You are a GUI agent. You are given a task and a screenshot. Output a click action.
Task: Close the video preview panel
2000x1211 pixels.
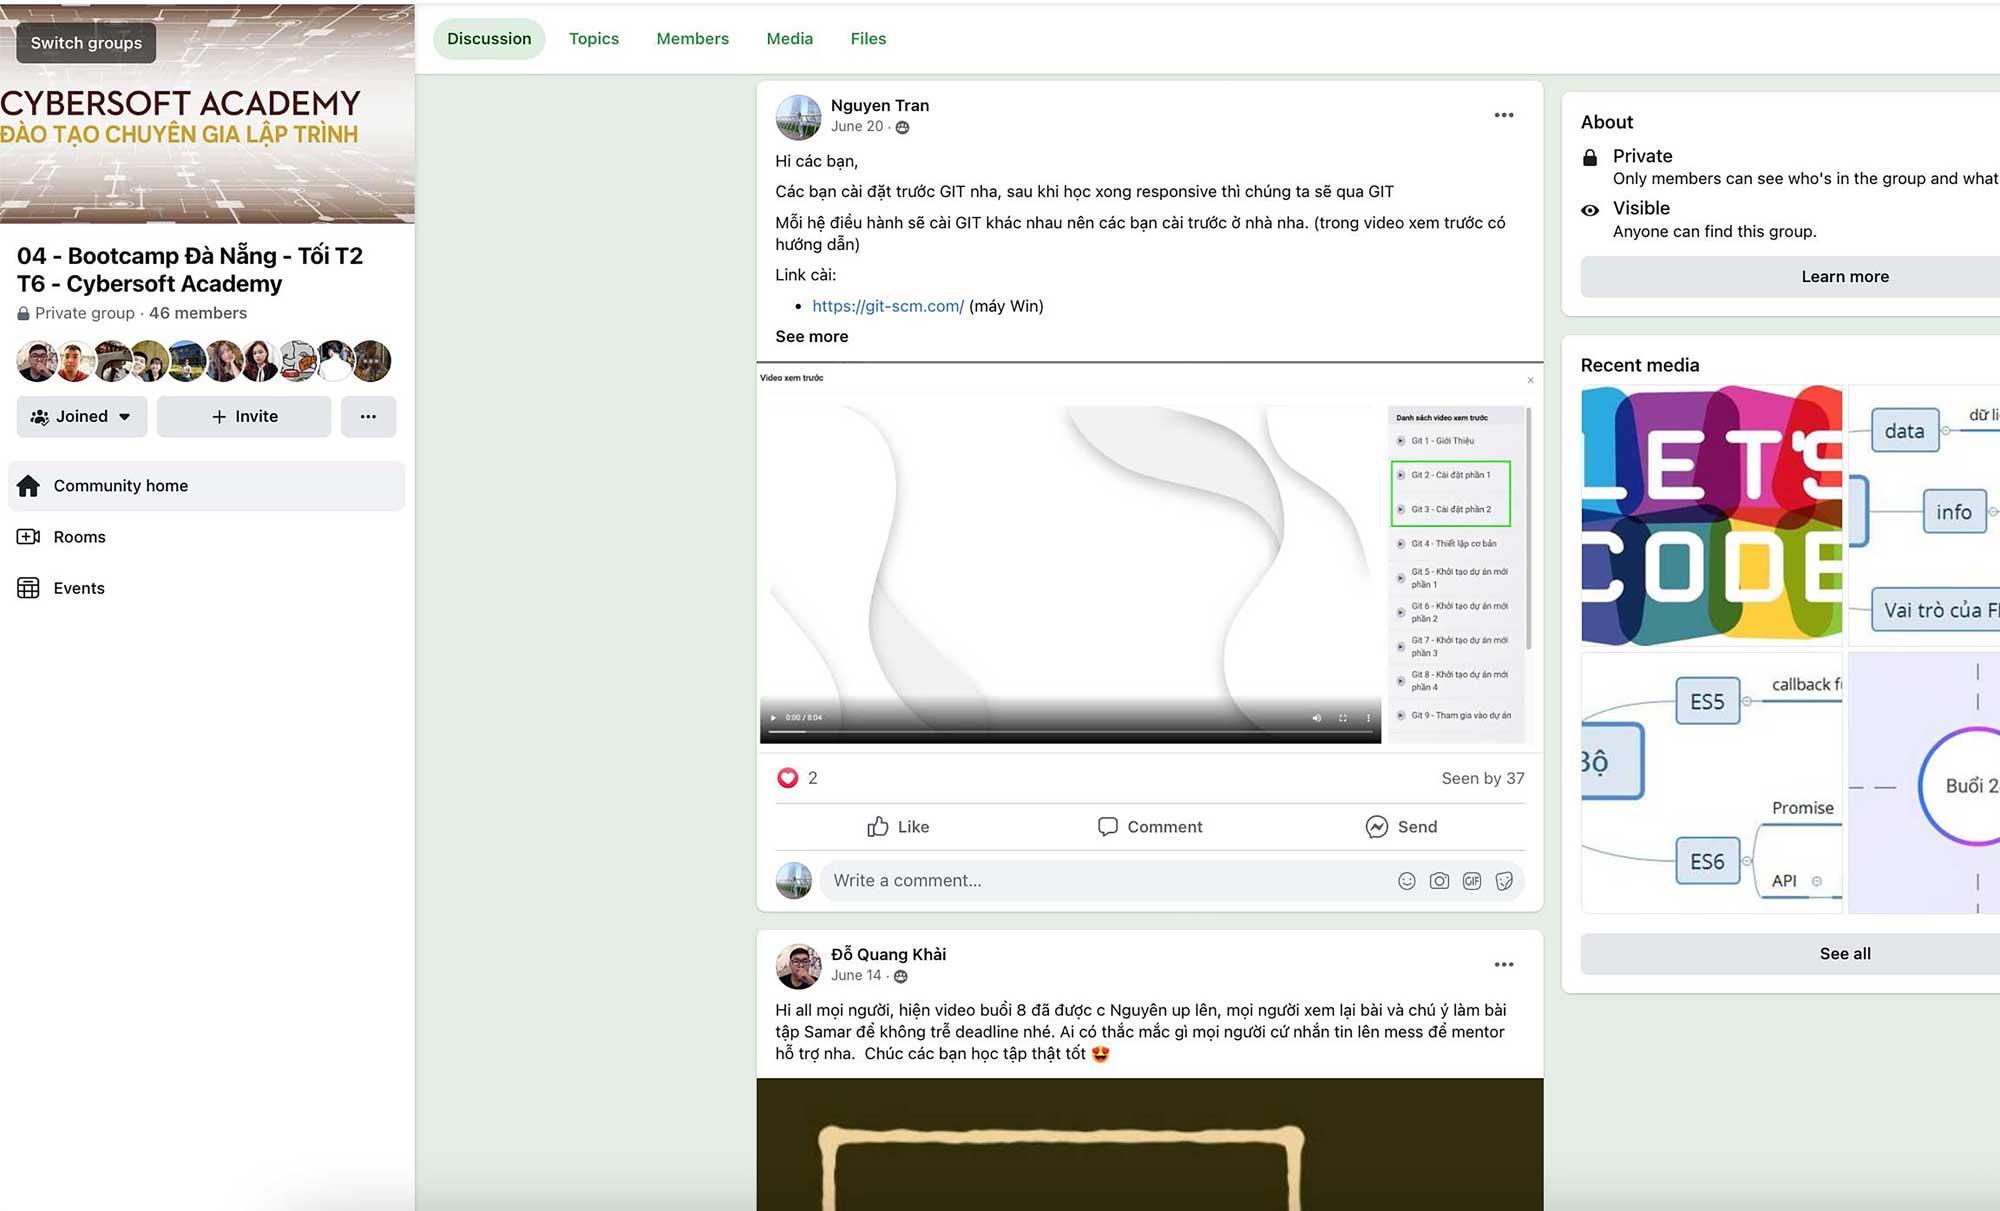(1530, 380)
